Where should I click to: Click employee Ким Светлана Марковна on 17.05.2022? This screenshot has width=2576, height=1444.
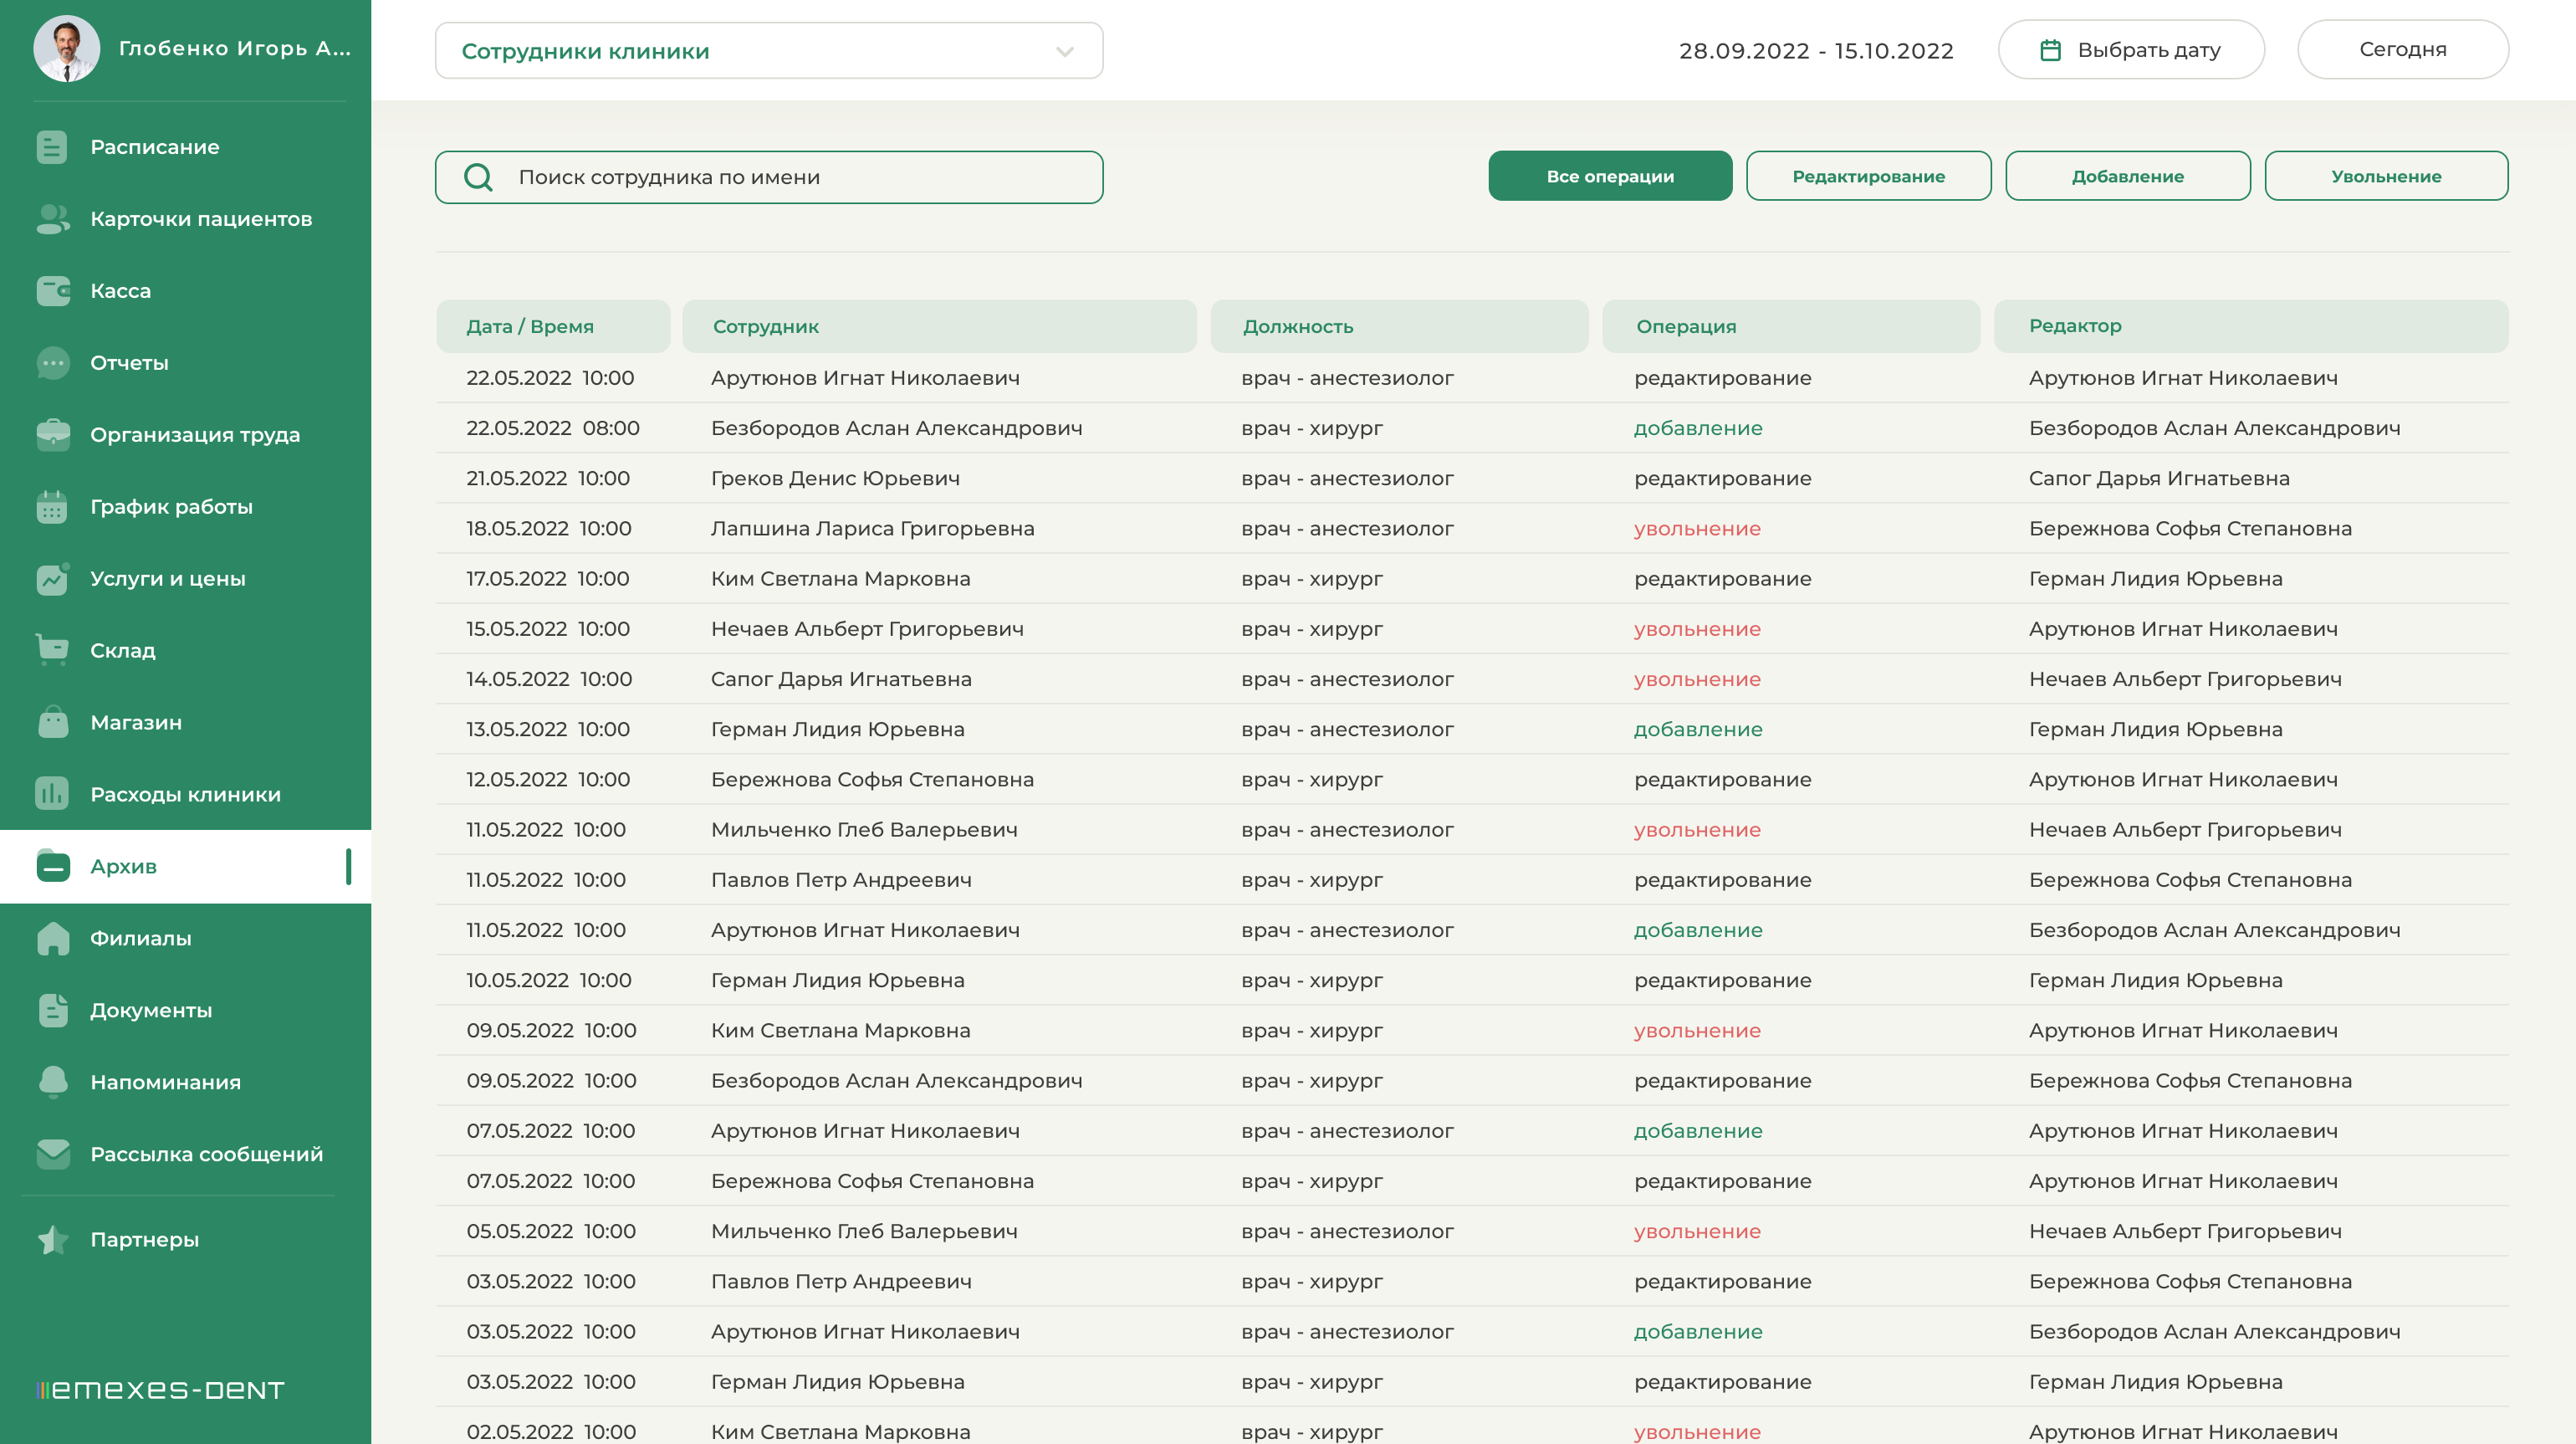[x=840, y=579]
